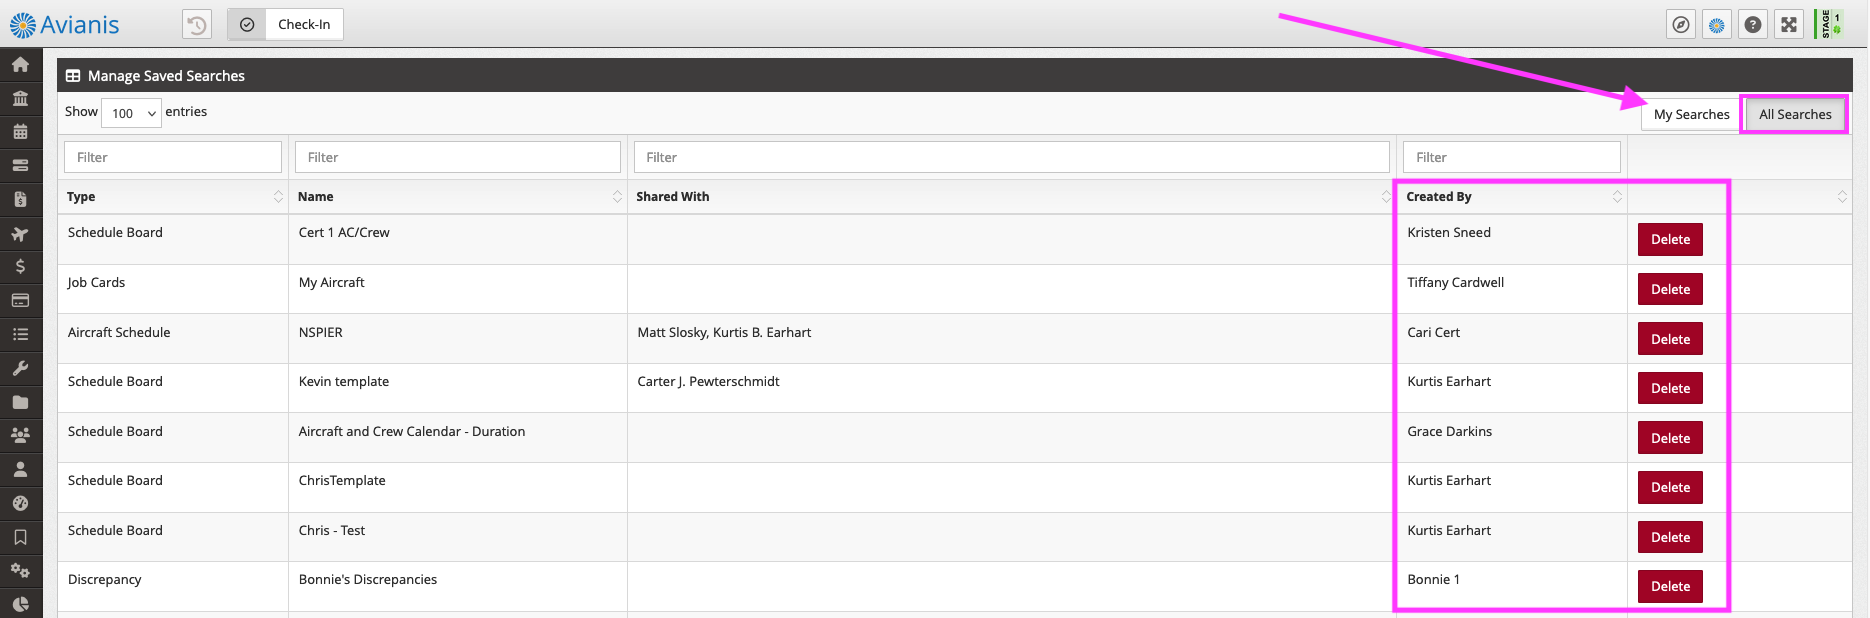The image size is (1870, 618).
Task: Click the Shared With filter field
Action: (1011, 157)
